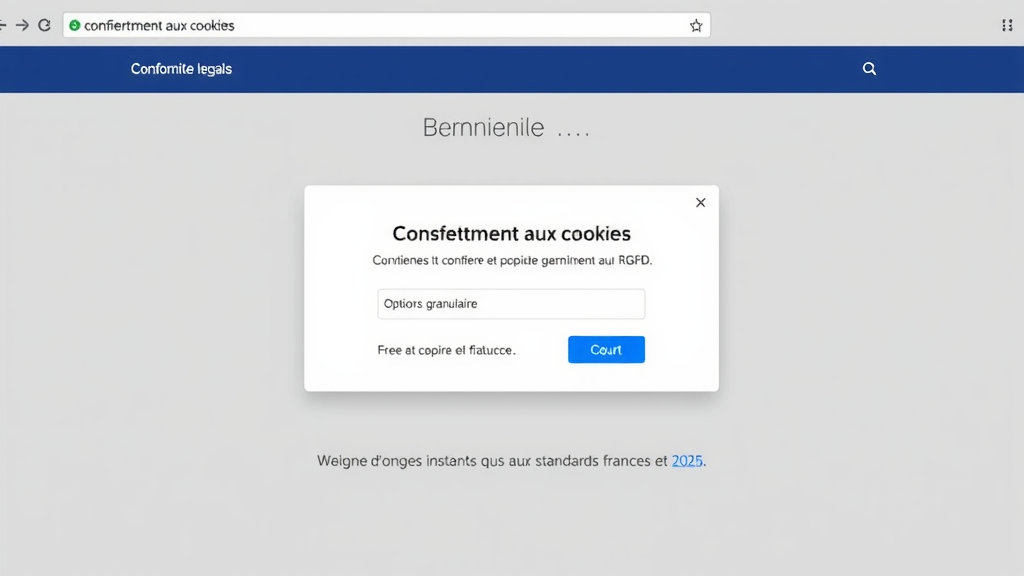Go forward using the forward arrow
Viewport: 1024px width, 576px height.
[24, 25]
